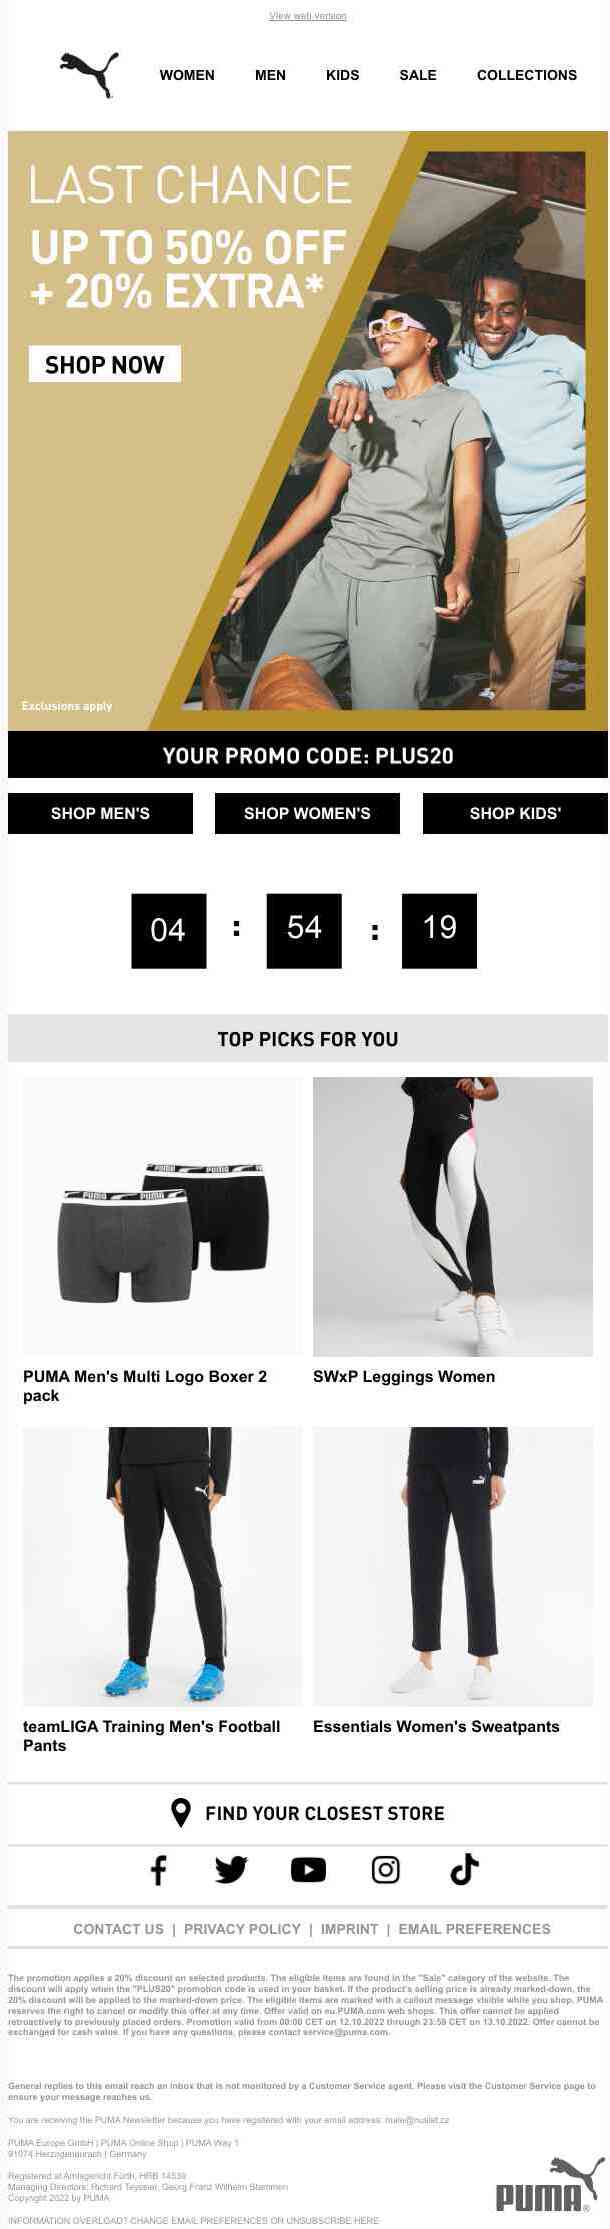Screen dimensions: 610x2229
Task: Click the SHOP KIDS' button
Action: 515,813
